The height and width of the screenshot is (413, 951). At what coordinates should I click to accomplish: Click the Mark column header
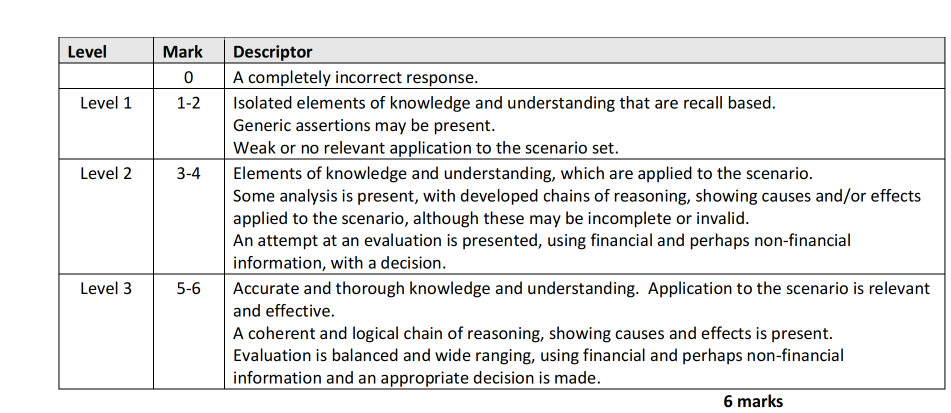click(183, 52)
